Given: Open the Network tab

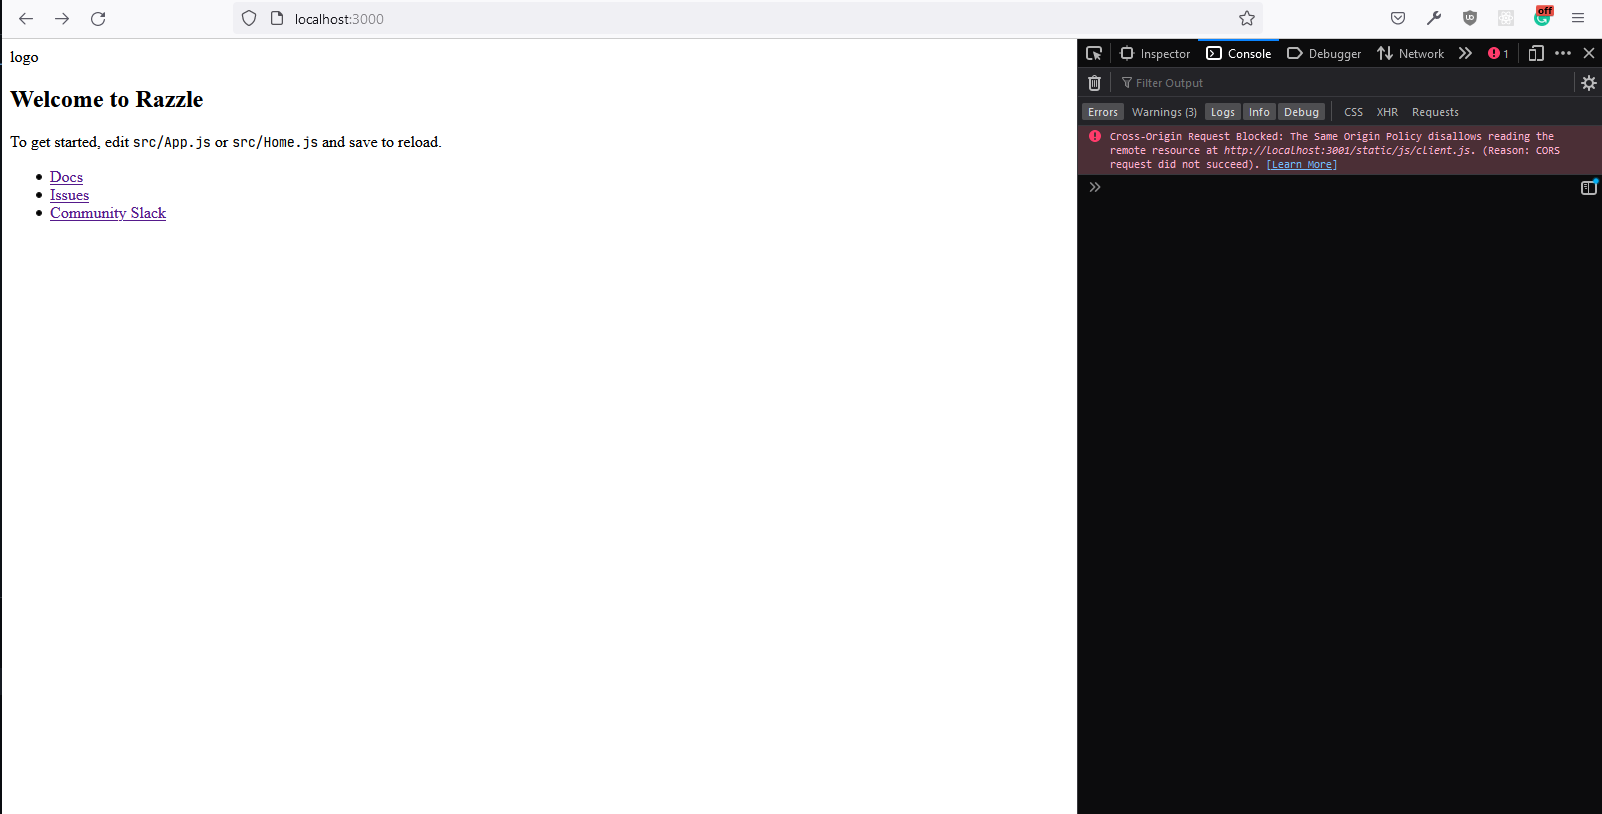Looking at the screenshot, I should 1410,53.
